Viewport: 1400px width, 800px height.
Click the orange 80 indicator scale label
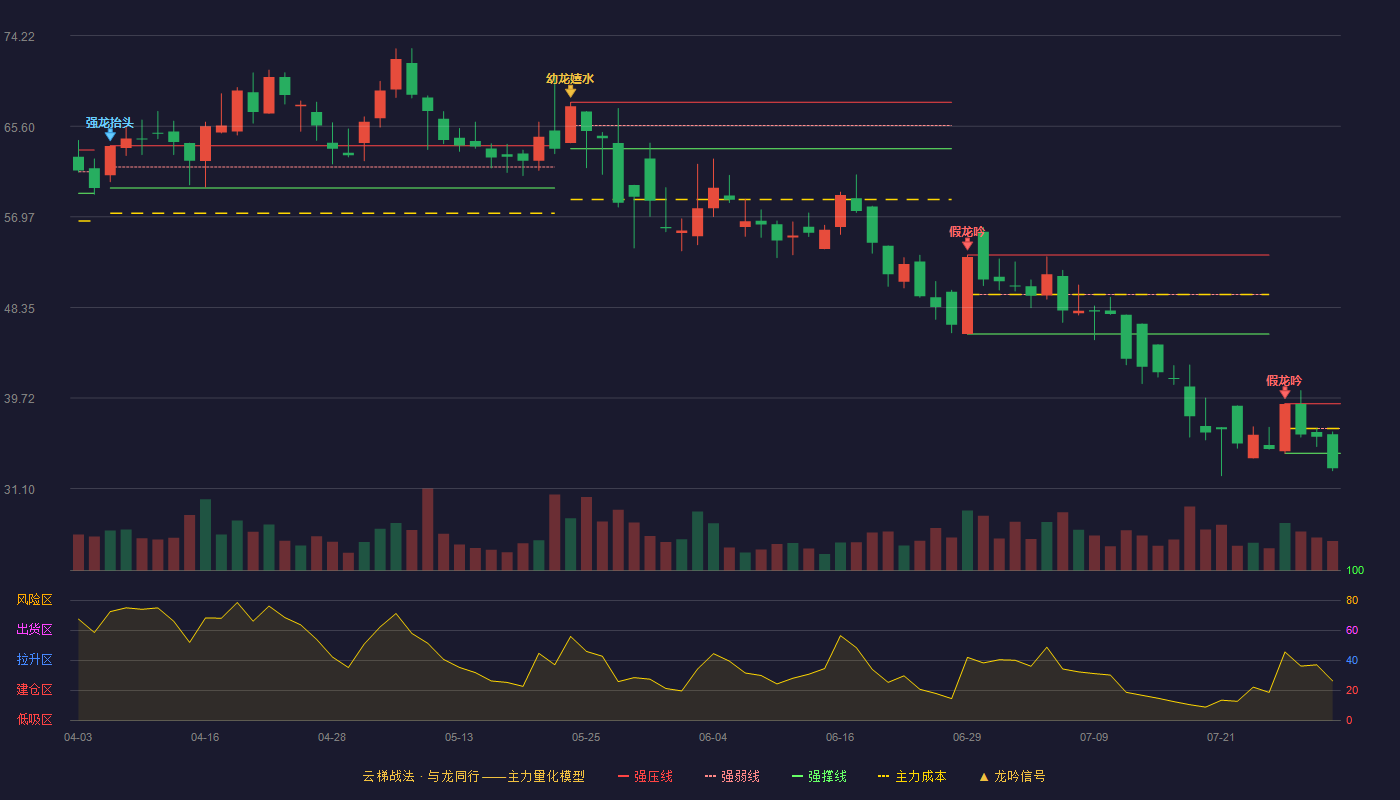[x=1352, y=600]
